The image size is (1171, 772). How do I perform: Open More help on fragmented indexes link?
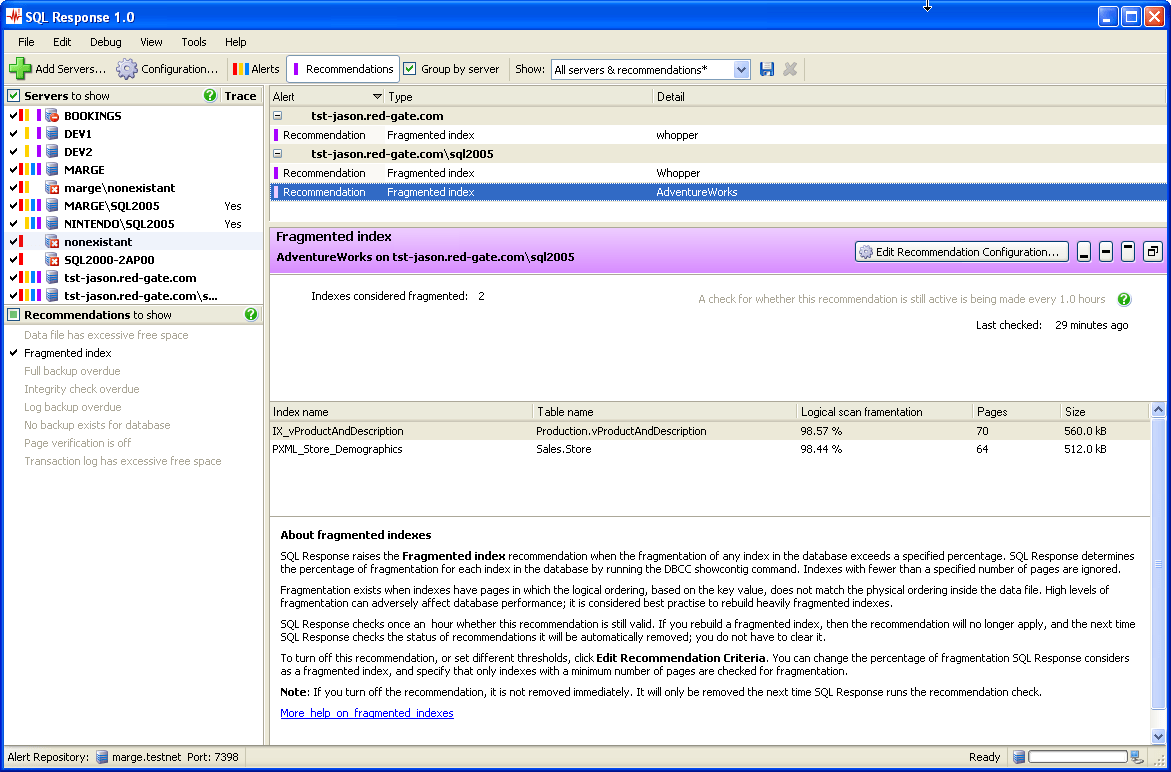pyautogui.click(x=366, y=713)
